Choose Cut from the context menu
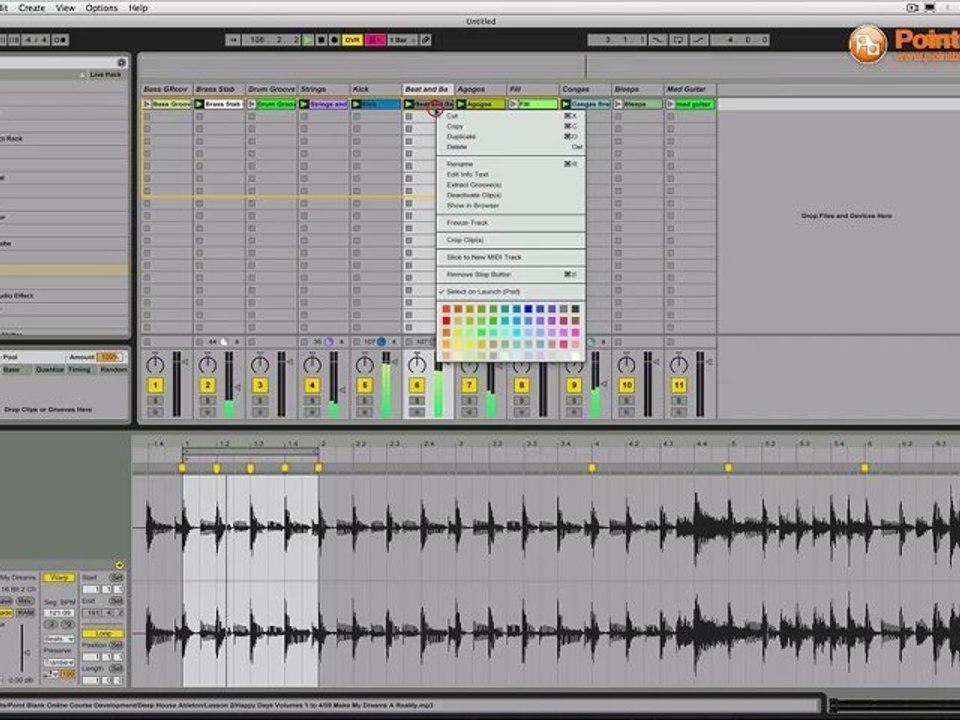This screenshot has width=960, height=720. pyautogui.click(x=511, y=116)
